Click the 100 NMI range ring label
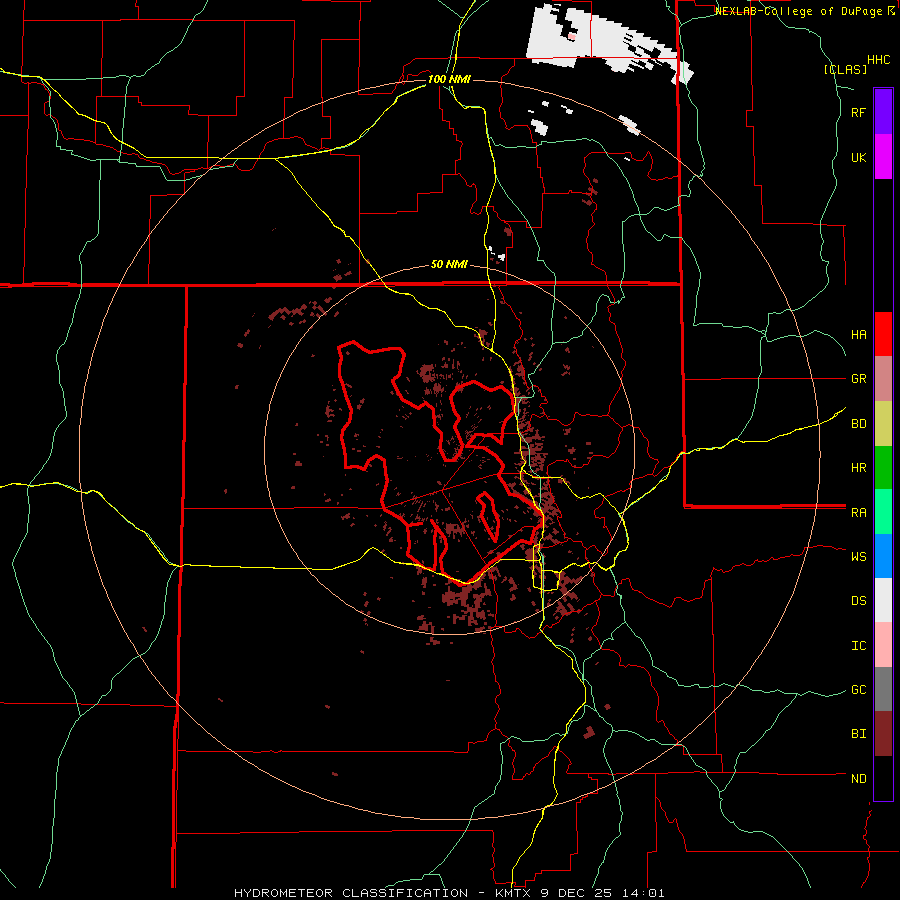 coord(449,79)
